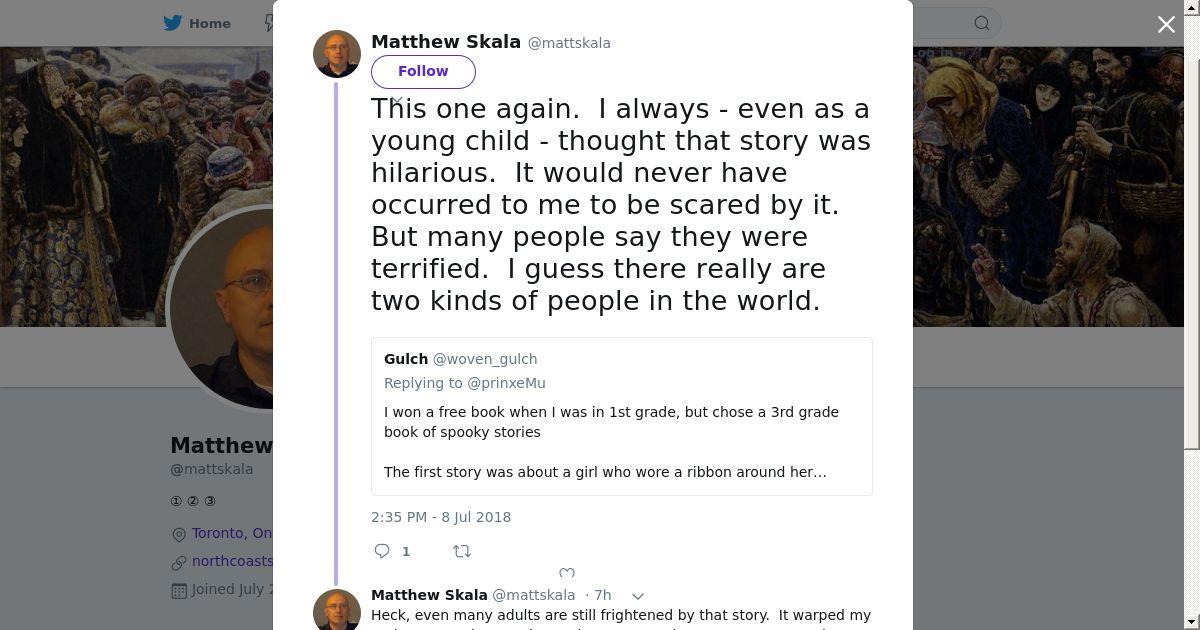The image size is (1200, 630).
Task: Follow Matthew Skala
Action: [423, 71]
